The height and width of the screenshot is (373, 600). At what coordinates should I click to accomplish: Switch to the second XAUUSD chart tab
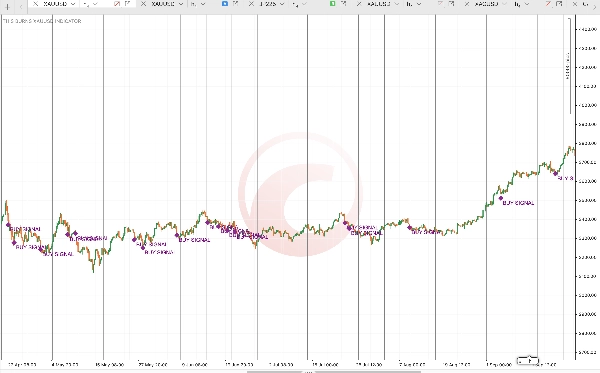(163, 4)
